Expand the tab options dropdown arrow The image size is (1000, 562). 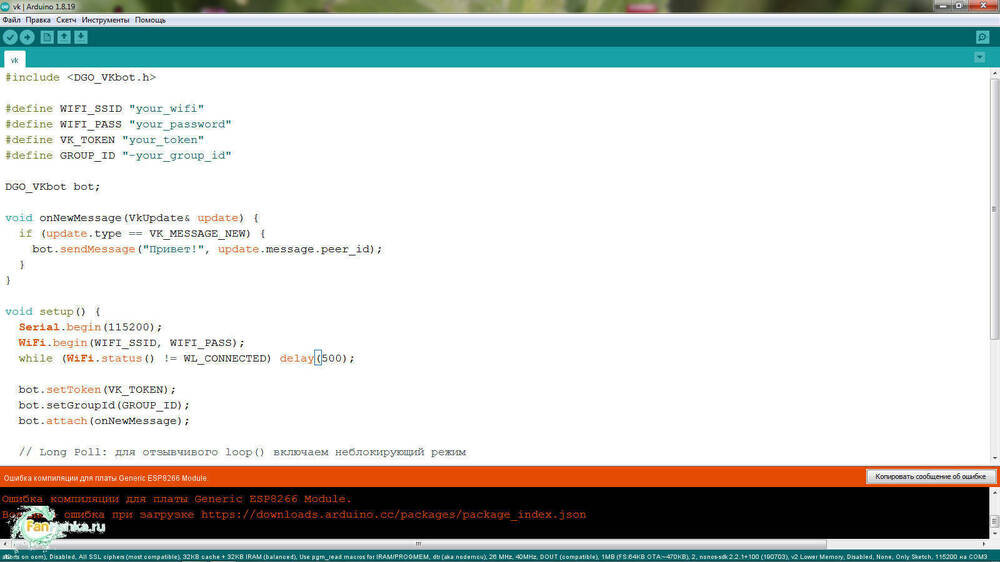(x=980, y=57)
